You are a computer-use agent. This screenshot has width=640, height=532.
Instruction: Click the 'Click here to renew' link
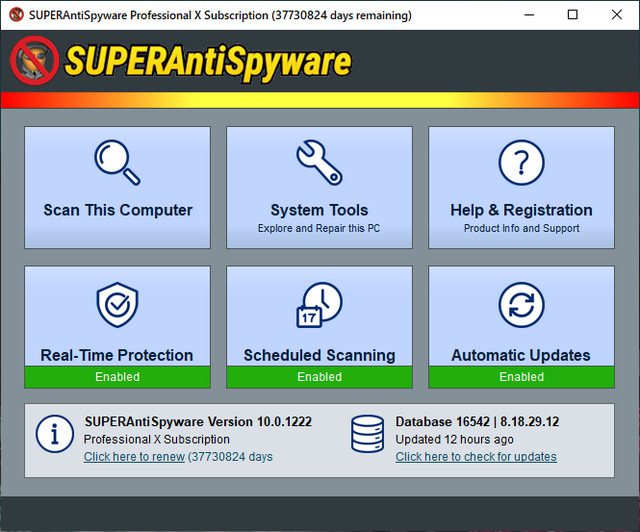click(134, 457)
